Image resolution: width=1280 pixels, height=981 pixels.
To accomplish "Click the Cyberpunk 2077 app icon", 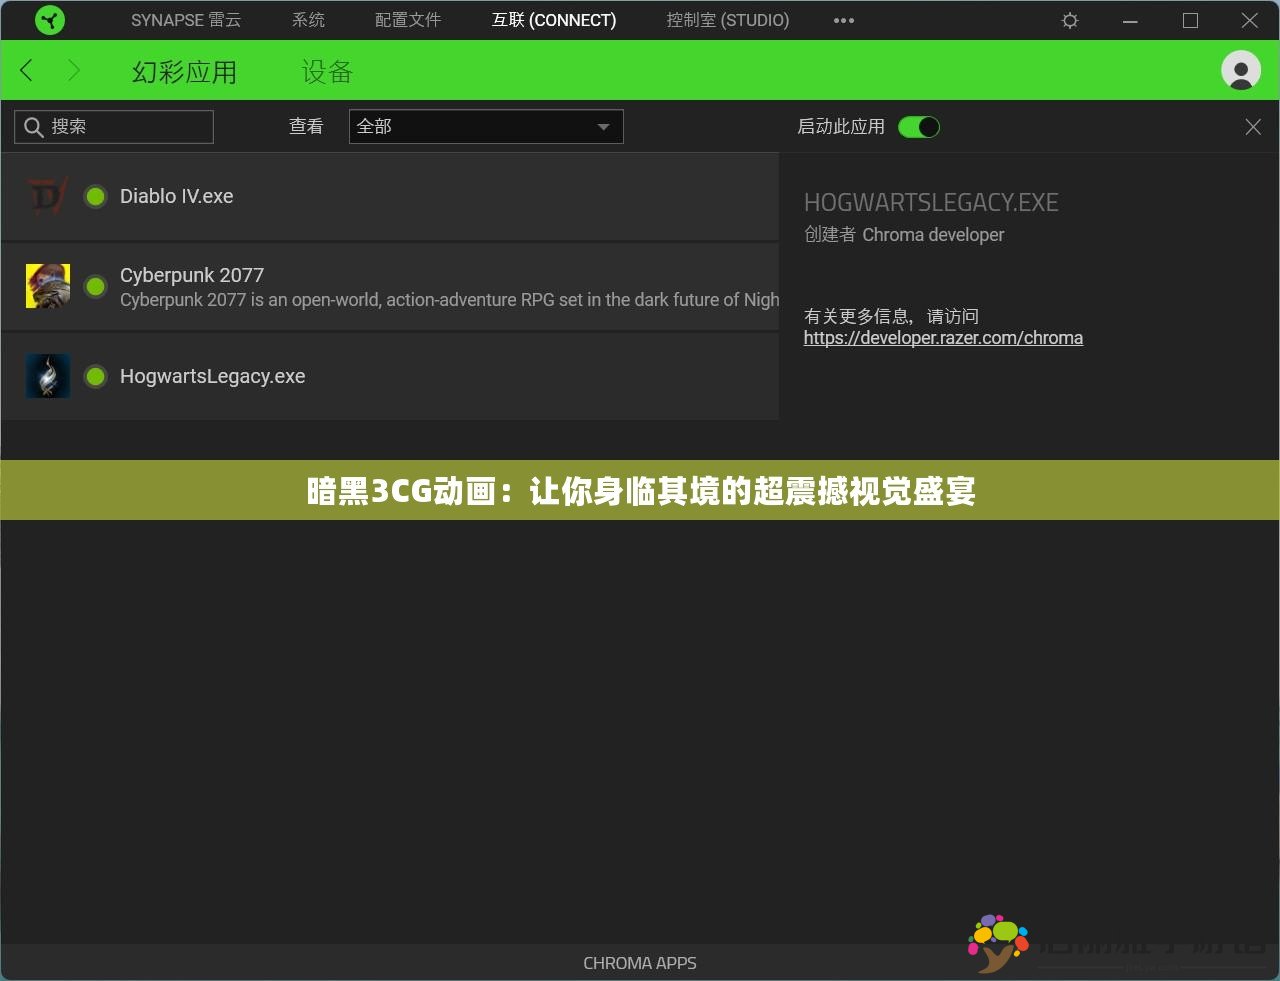I will [x=47, y=286].
